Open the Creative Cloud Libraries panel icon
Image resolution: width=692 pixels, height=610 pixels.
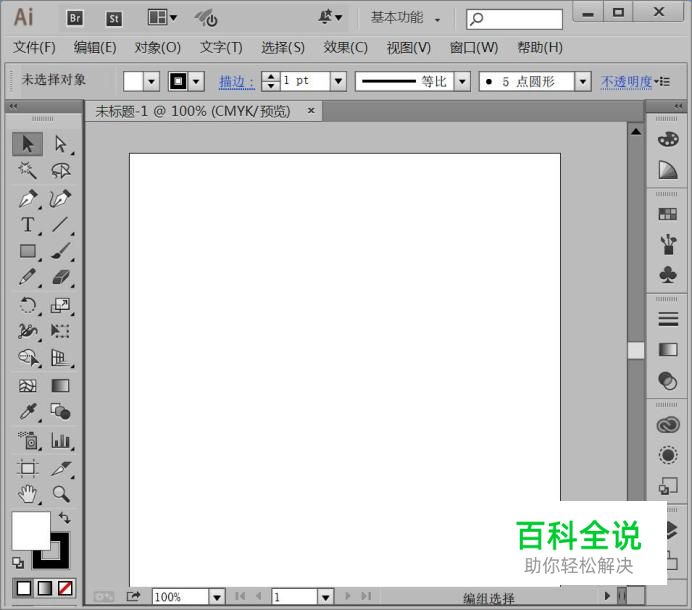point(668,425)
